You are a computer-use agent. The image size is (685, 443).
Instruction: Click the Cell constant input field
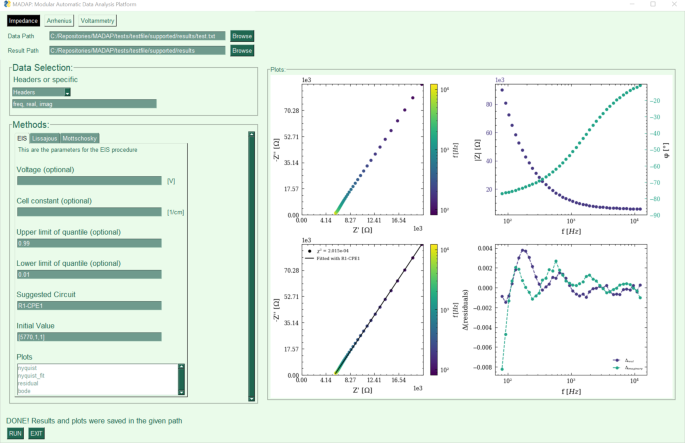[89, 212]
